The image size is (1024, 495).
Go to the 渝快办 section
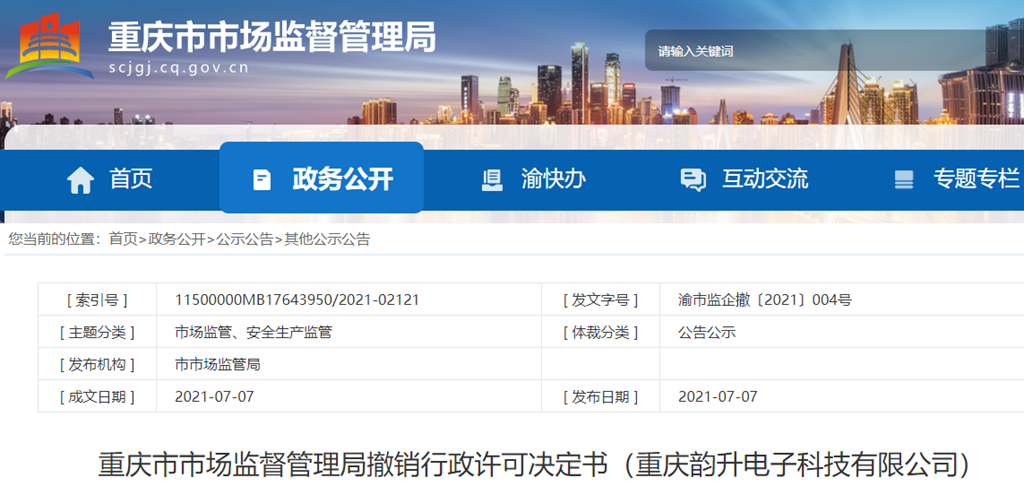point(552,179)
